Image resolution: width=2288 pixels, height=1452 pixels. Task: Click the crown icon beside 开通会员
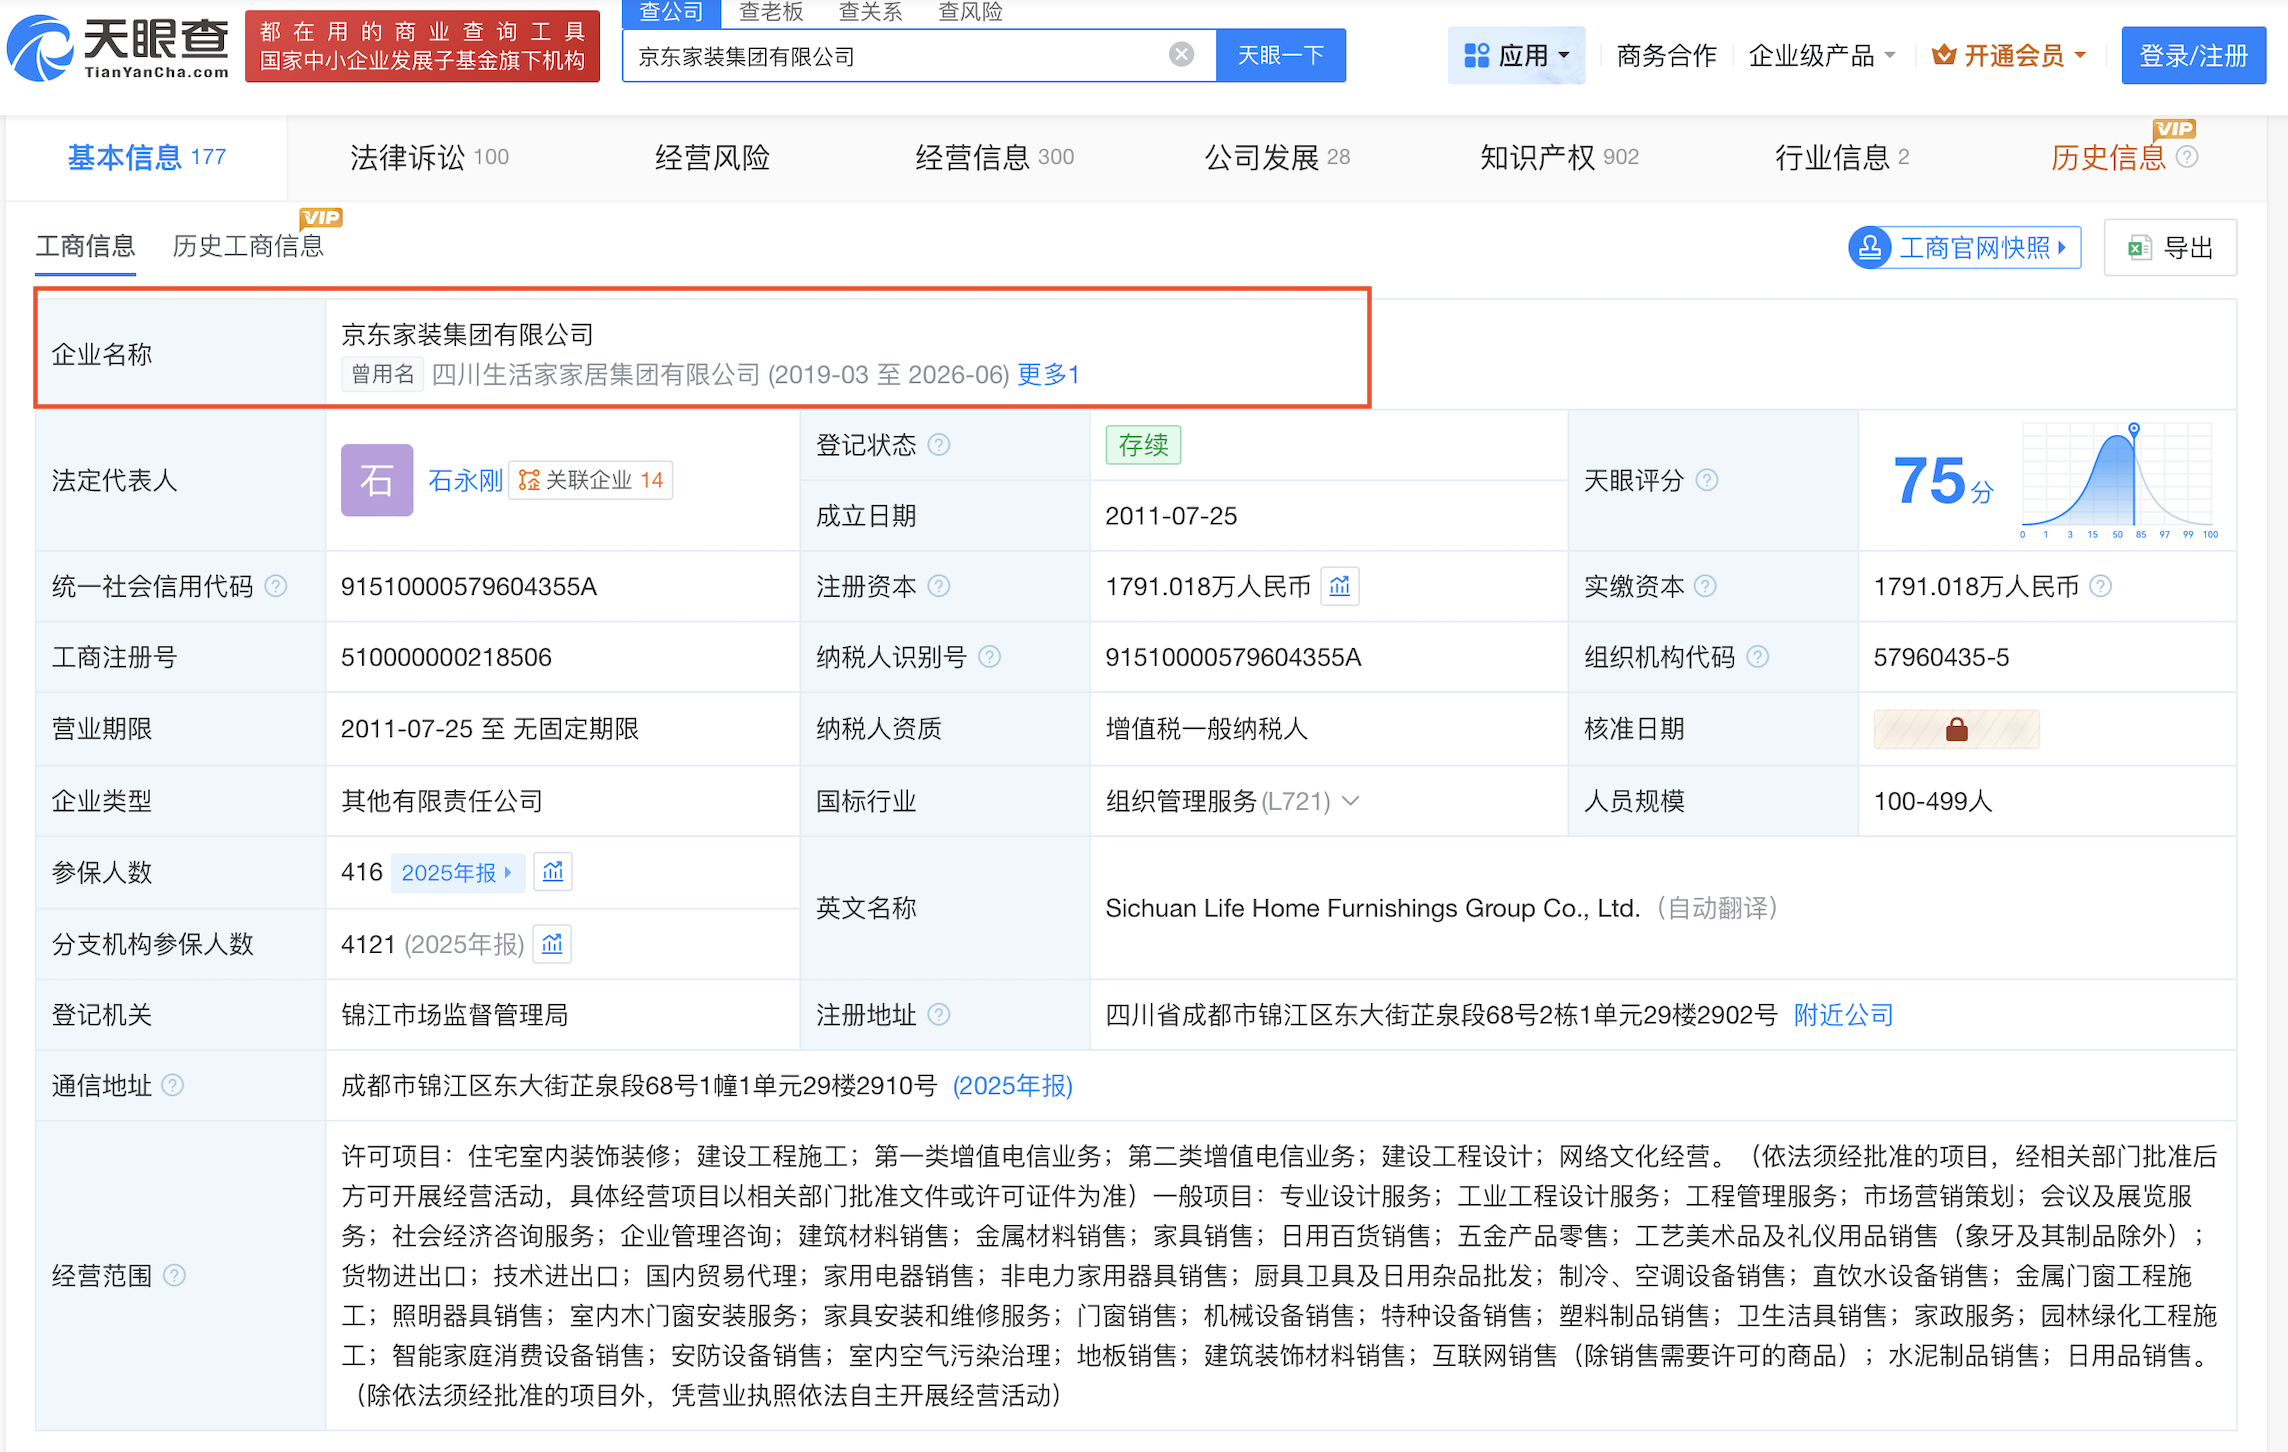pyautogui.click(x=1943, y=56)
